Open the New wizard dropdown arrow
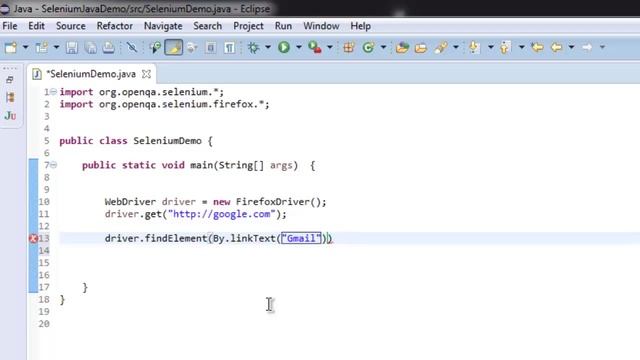The height and width of the screenshot is (360, 640). point(25,48)
